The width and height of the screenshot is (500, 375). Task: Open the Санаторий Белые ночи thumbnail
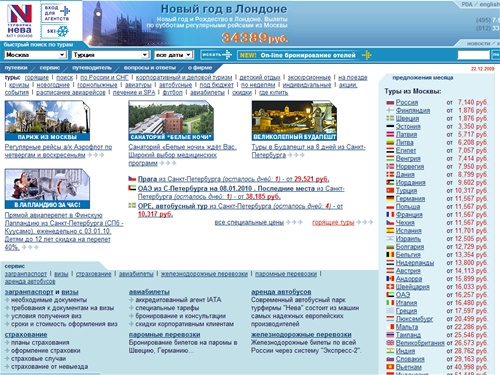pyautogui.click(x=171, y=120)
